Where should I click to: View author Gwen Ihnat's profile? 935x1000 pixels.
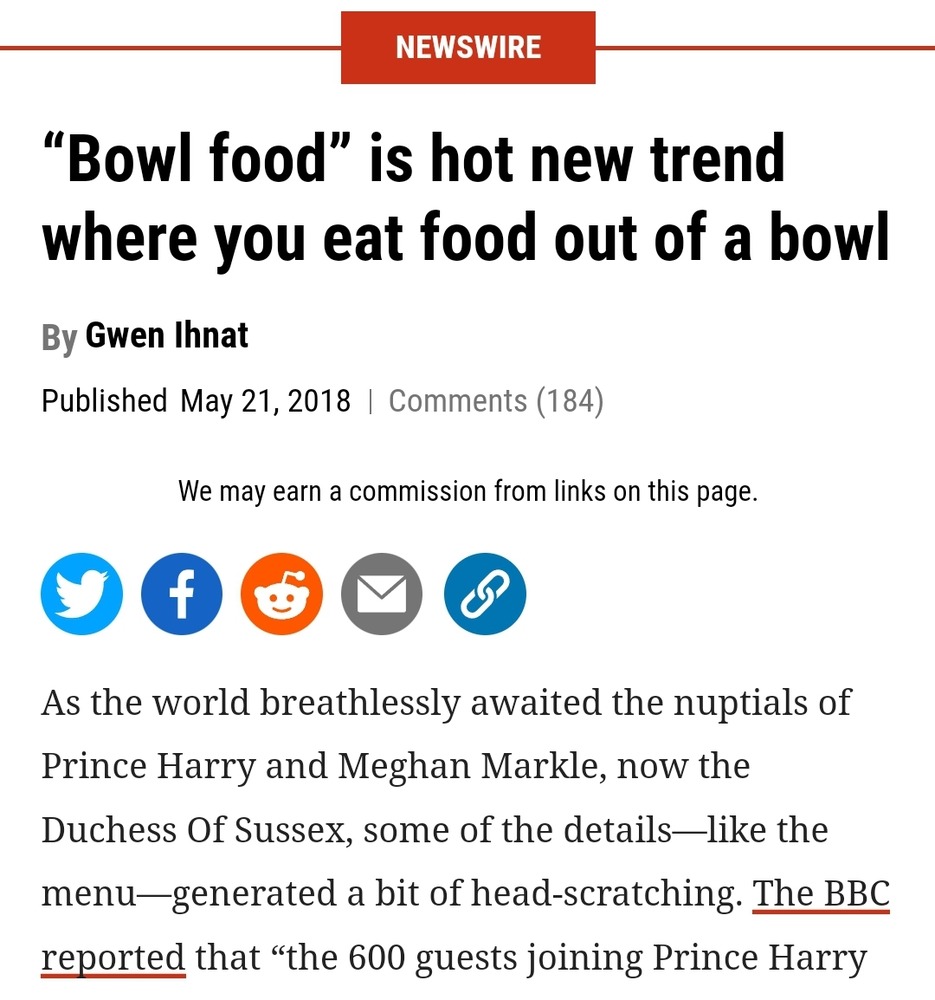click(x=167, y=336)
